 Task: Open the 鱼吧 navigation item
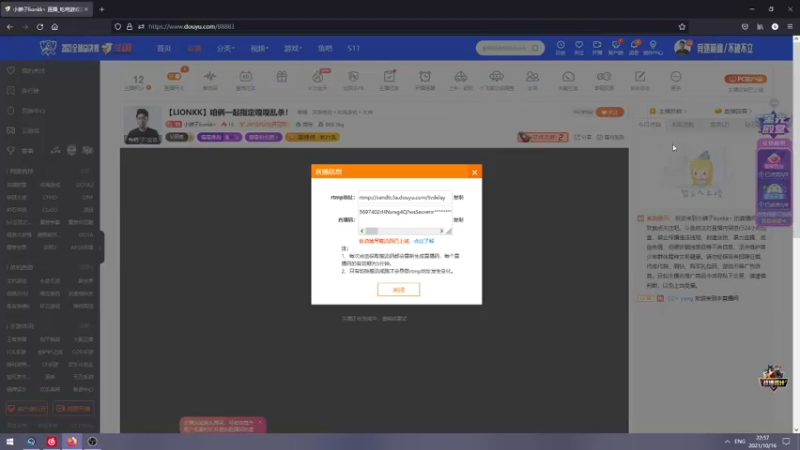(x=325, y=48)
